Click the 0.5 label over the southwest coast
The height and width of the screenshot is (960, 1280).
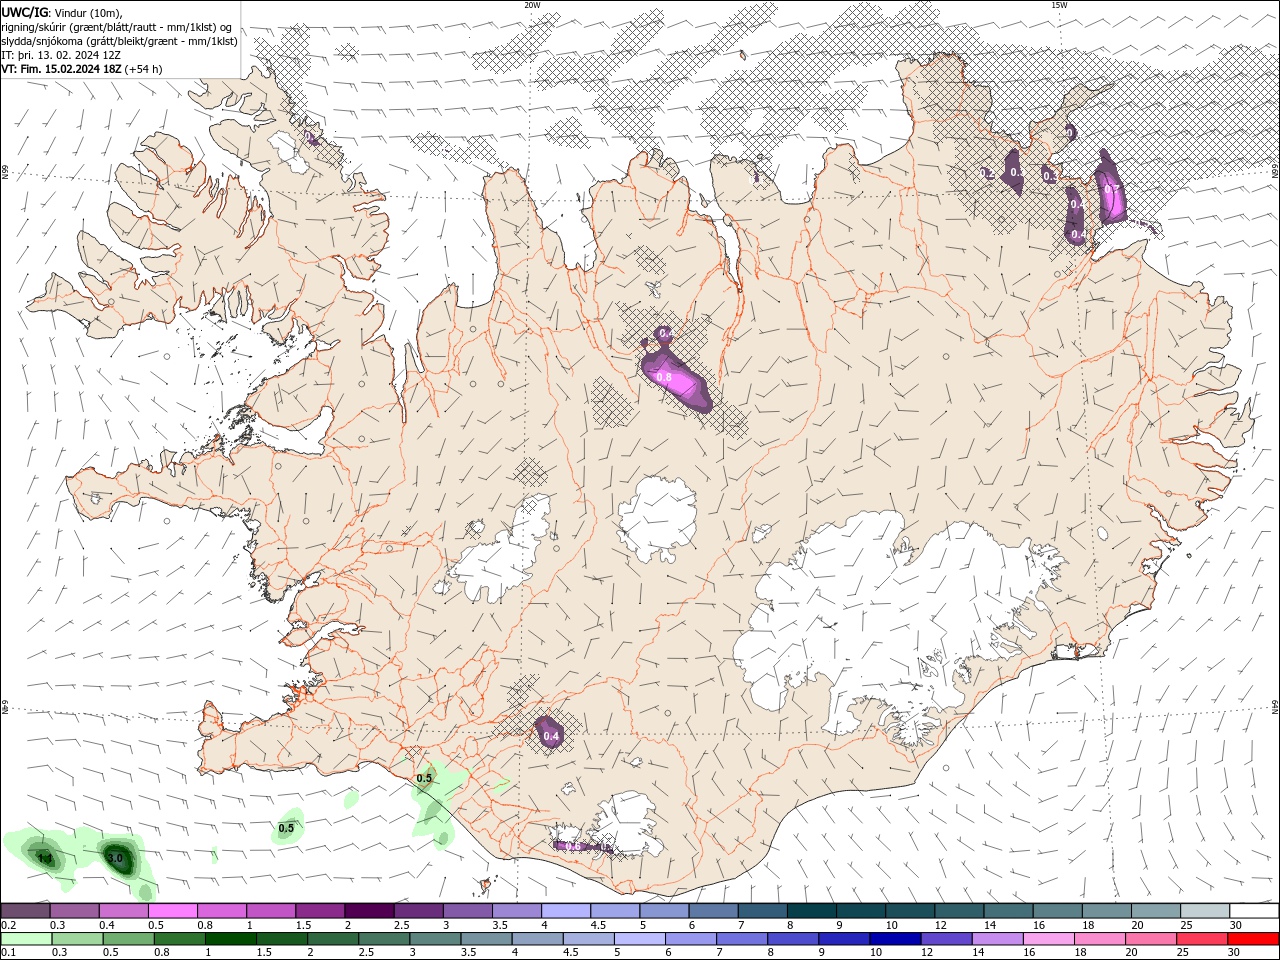click(x=424, y=778)
